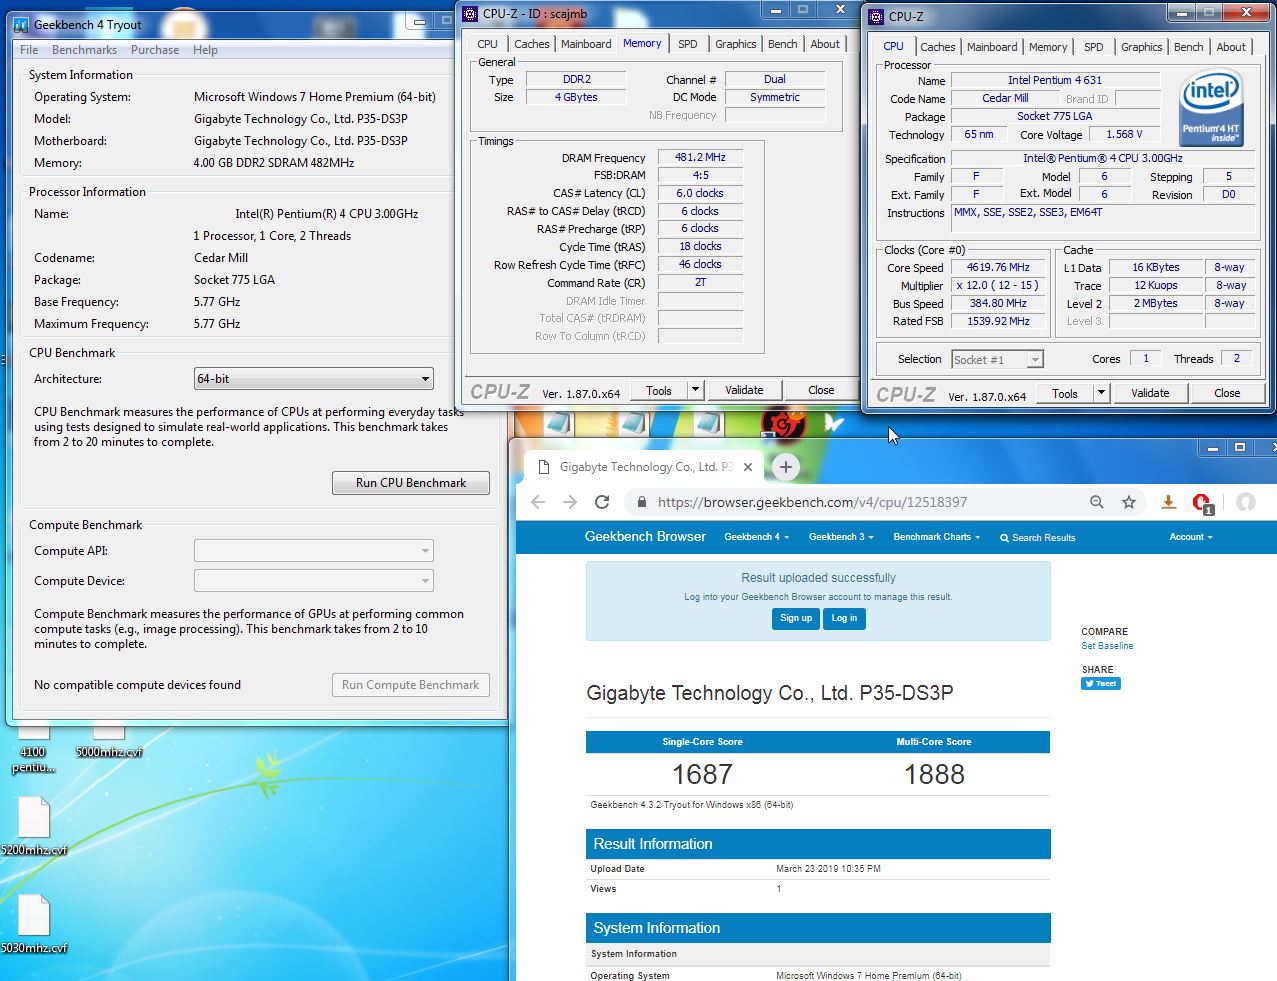Expand the Geekbench 3 nav dropdown
The image size is (1277, 981).
pyautogui.click(x=841, y=537)
